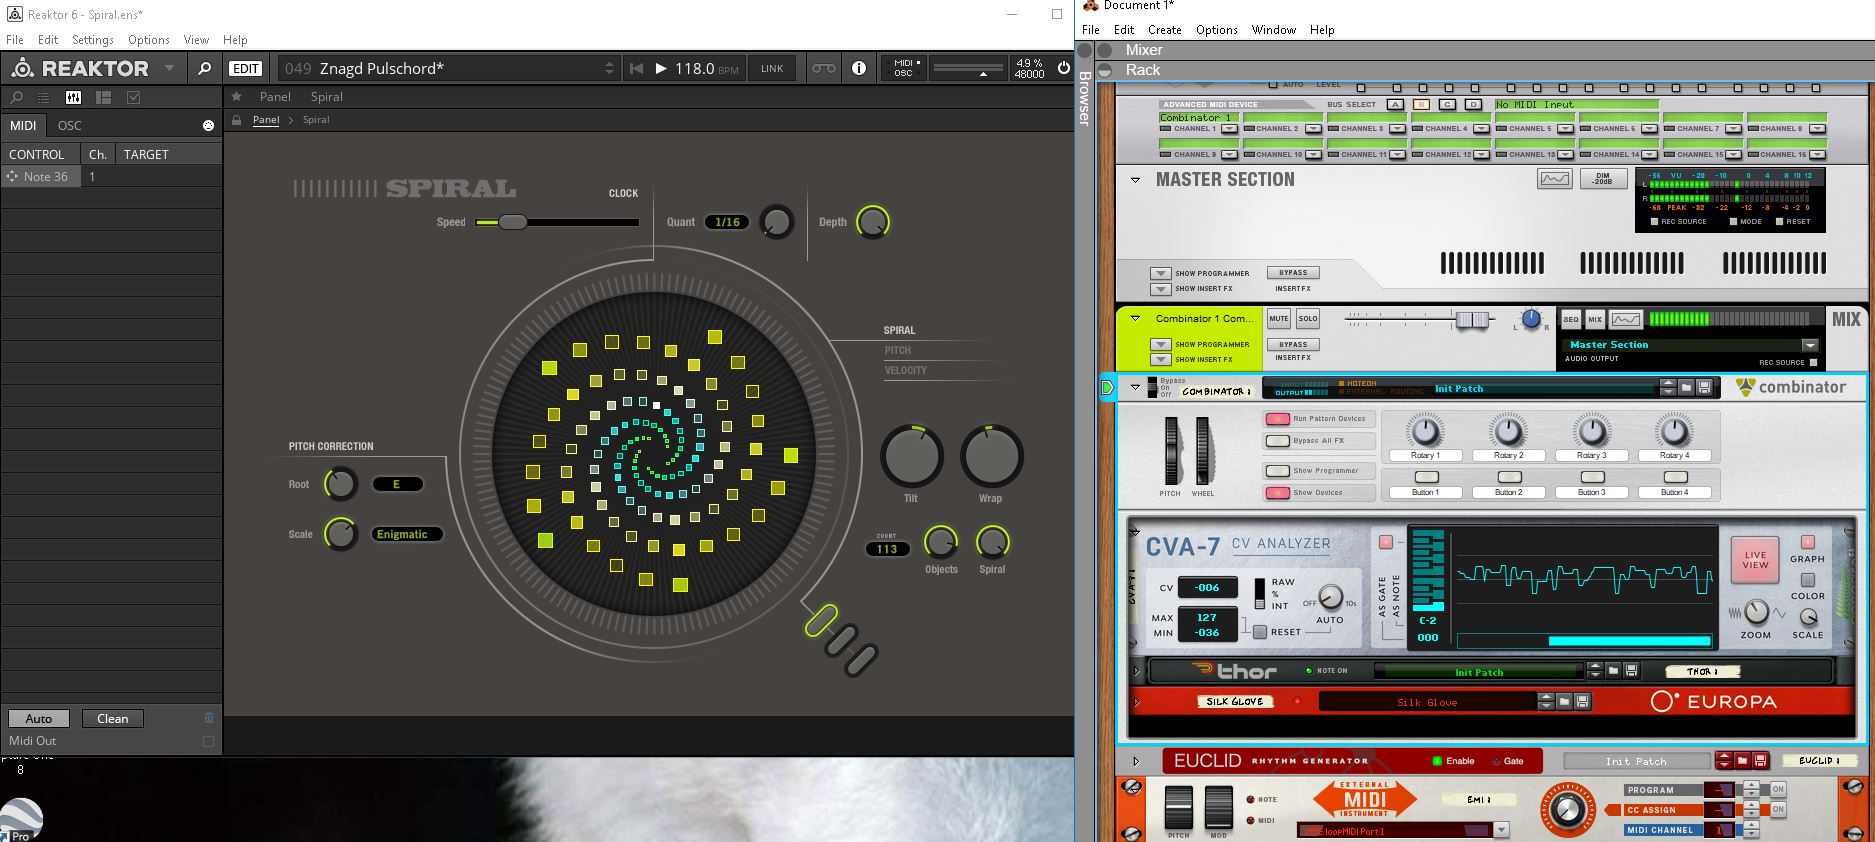Collapse the Reason Rack section
The image size is (1875, 842).
pos(1105,70)
